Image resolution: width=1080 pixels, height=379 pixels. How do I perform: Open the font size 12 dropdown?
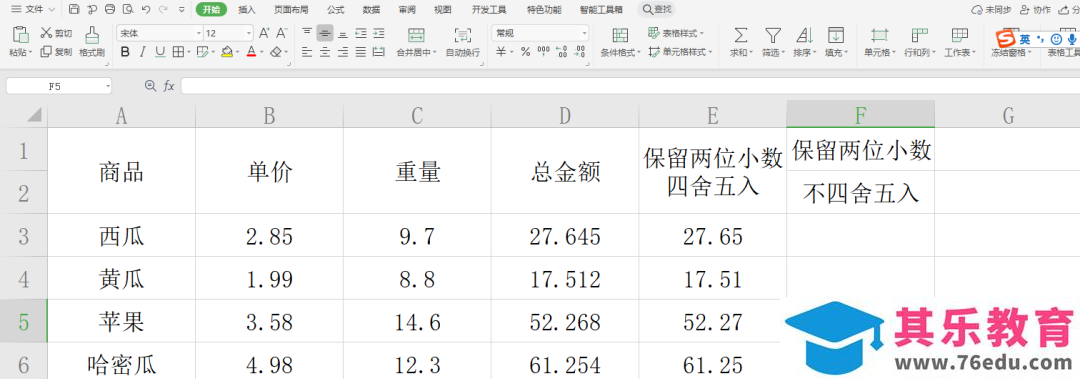point(249,33)
